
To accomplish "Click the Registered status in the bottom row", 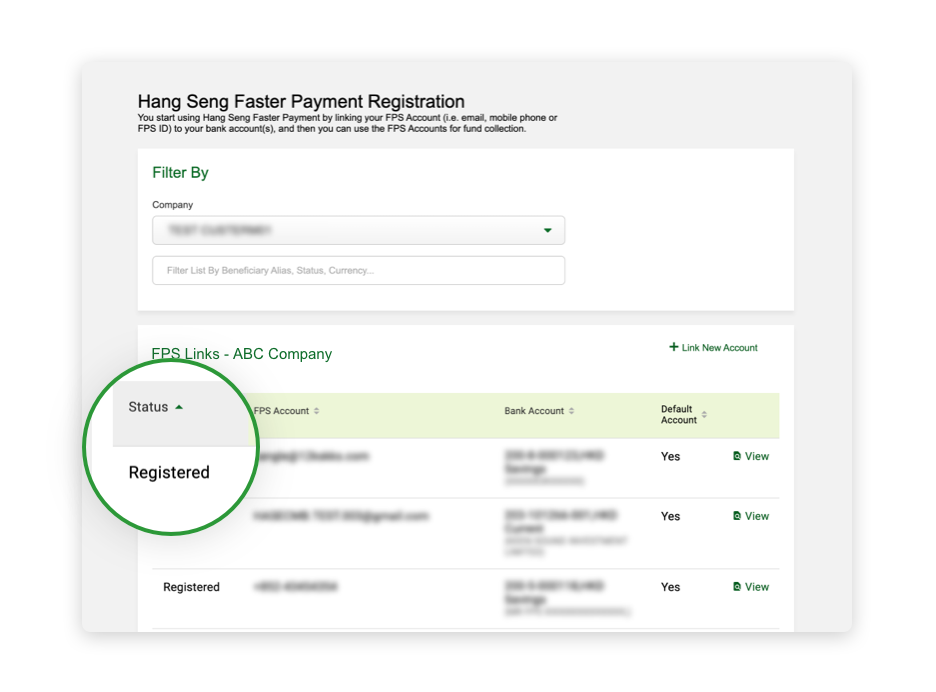I will coord(191,587).
